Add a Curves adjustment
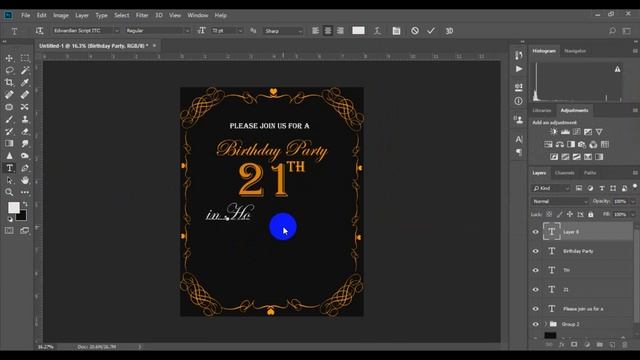 [576, 132]
